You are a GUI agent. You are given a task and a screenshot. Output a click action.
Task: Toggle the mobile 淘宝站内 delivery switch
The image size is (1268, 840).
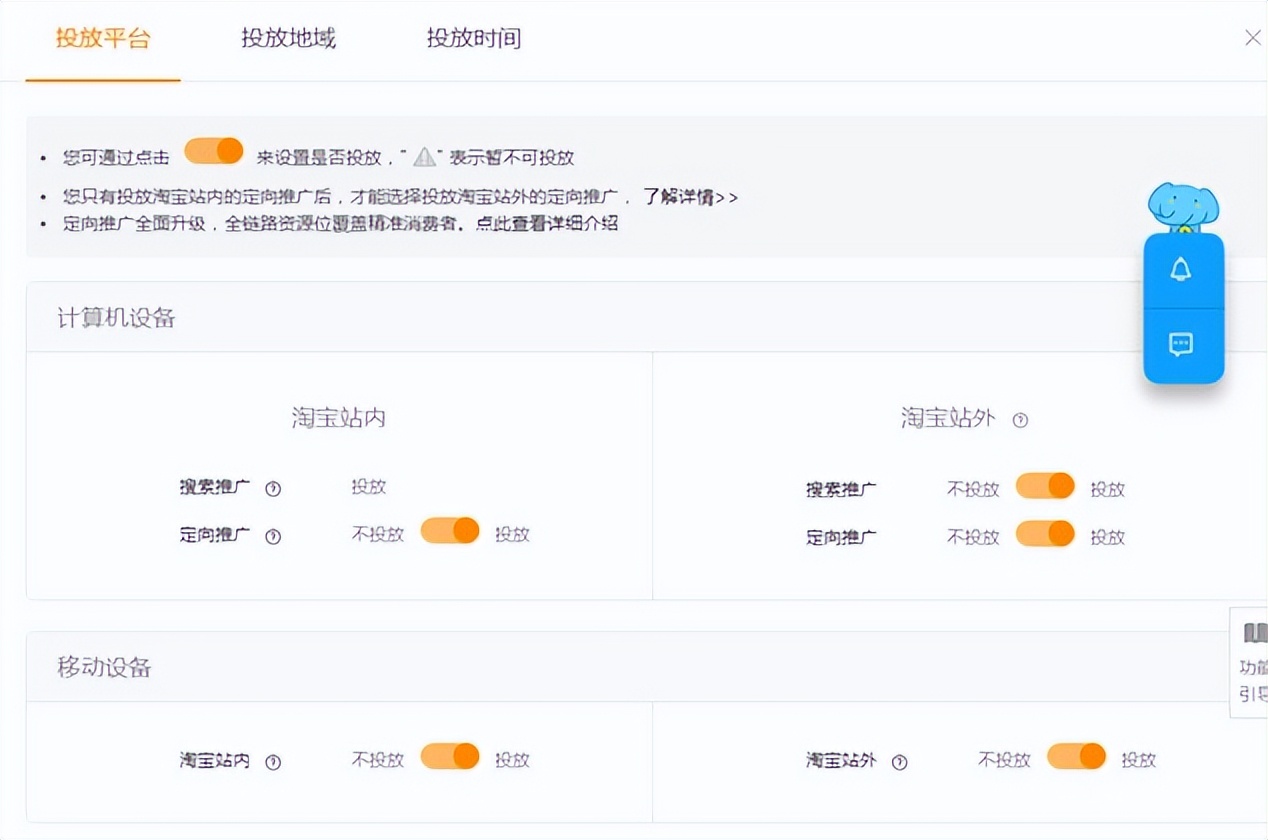[x=450, y=757]
